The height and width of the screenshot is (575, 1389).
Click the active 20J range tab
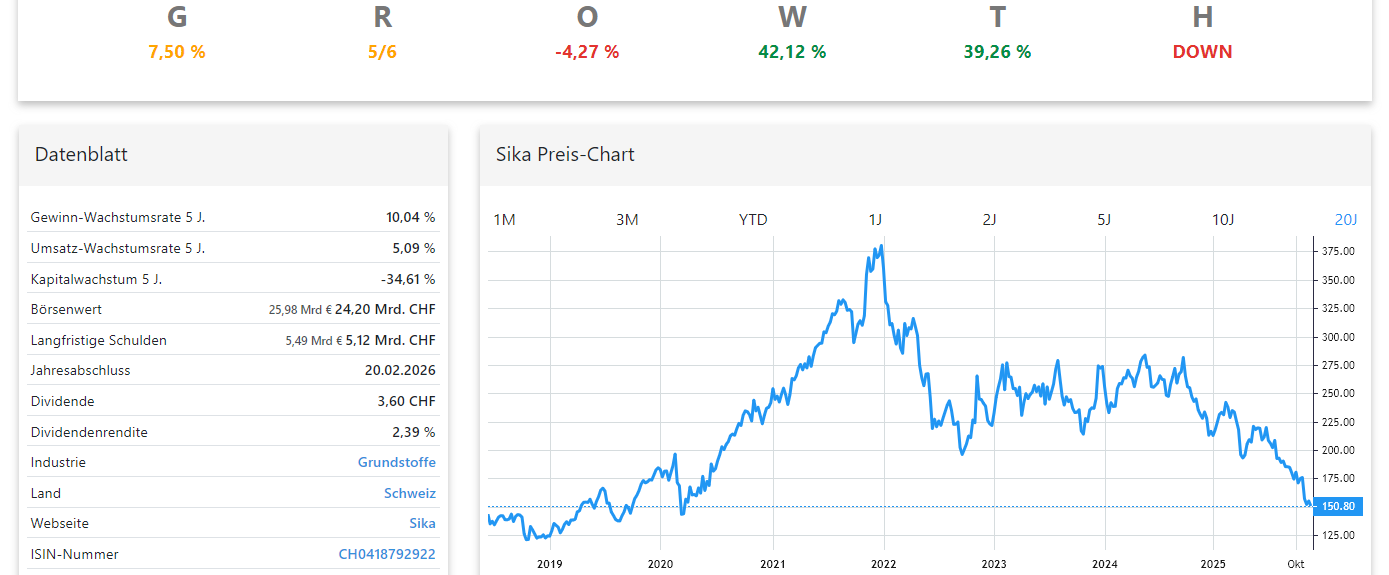(x=1345, y=220)
